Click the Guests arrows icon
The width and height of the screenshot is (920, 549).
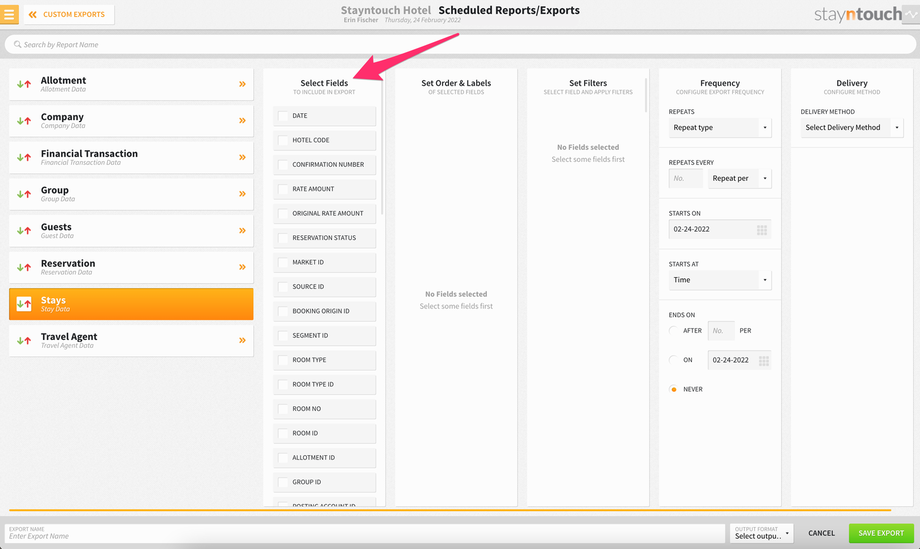[x=23, y=231]
